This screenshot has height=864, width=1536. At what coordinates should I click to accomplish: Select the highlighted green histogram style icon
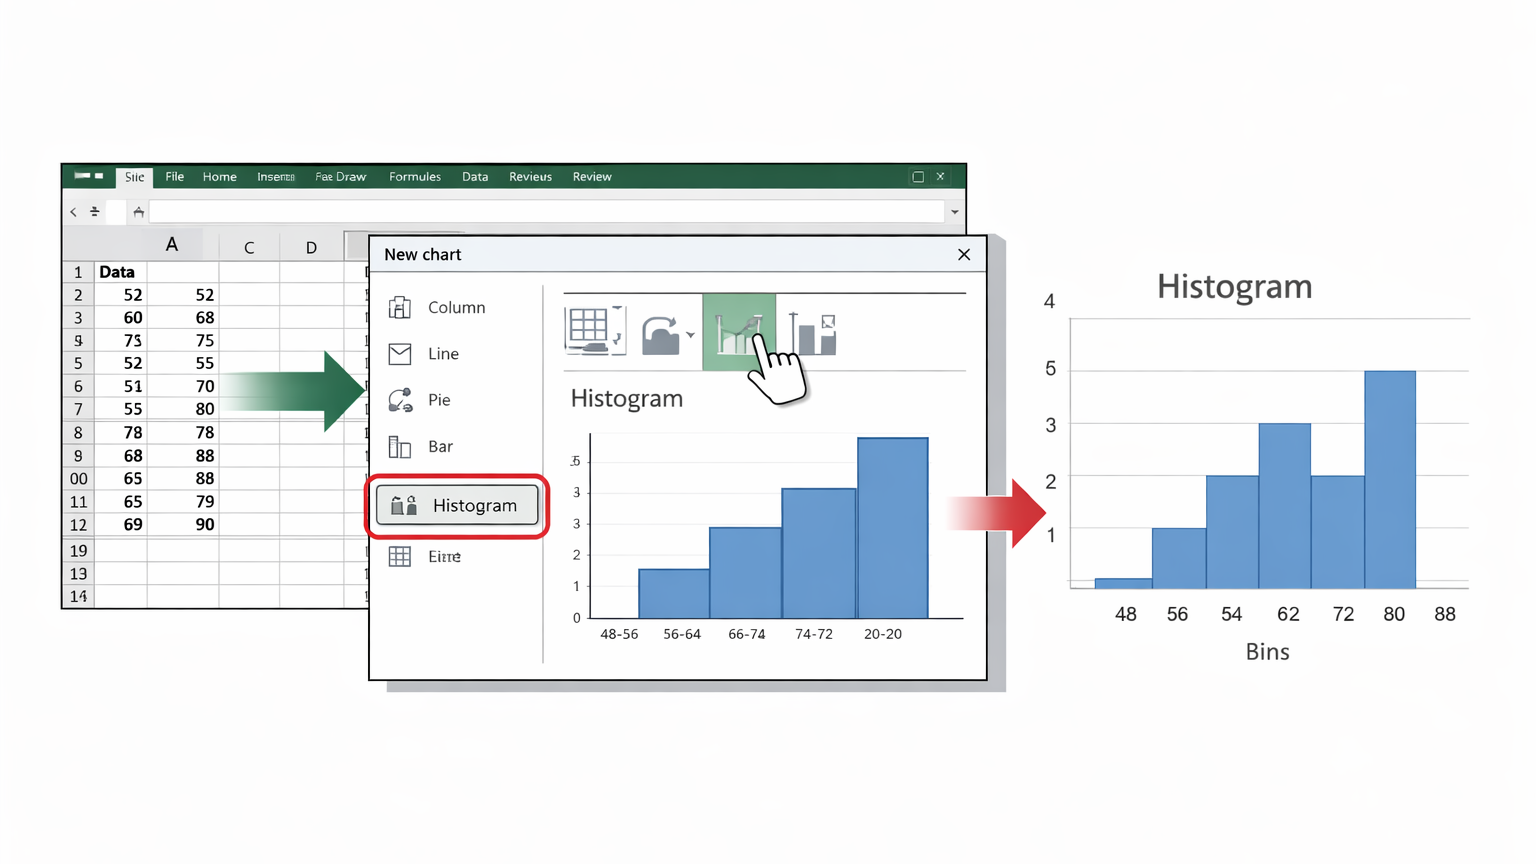point(738,332)
